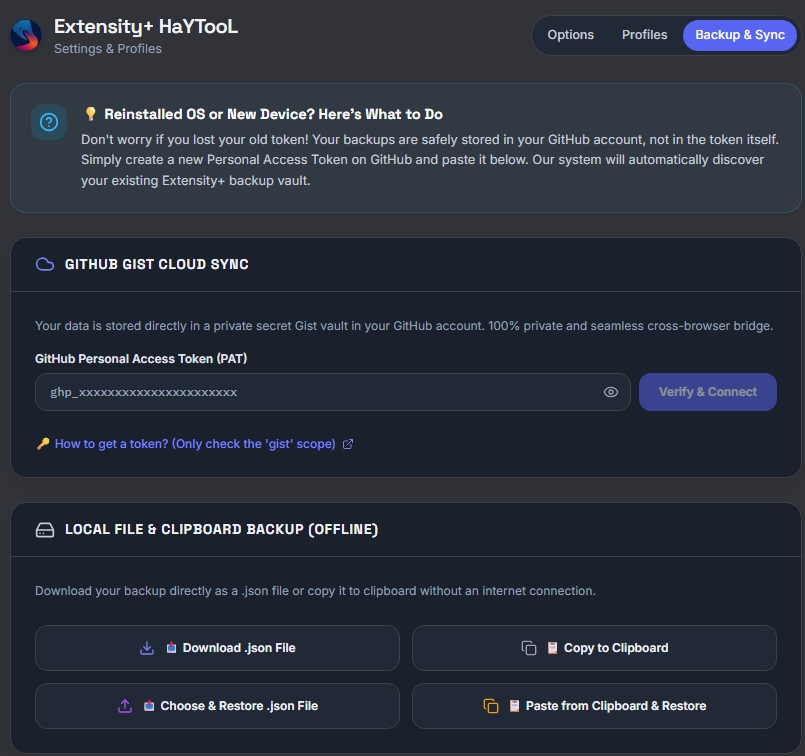The height and width of the screenshot is (756, 805).
Task: Click the cloud icon beside GitHub Gist Cloud Sync
Action: 45,264
